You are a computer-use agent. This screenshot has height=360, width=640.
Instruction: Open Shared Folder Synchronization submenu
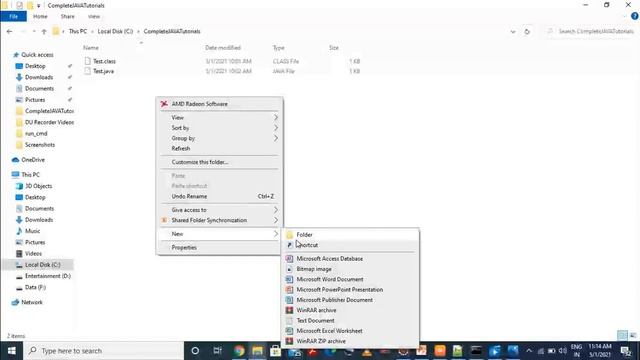click(x=220, y=220)
